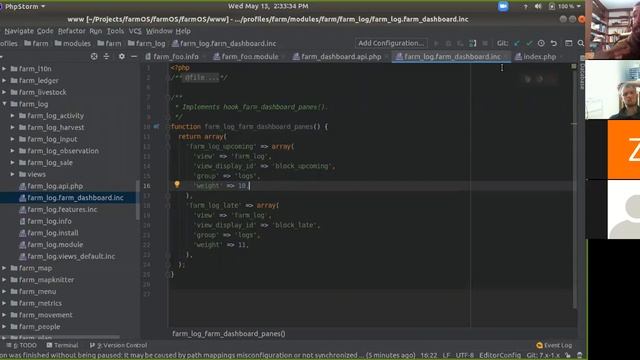Switch to the farm_dashboard.api.php tab
The image size is (640, 360).
(337, 57)
